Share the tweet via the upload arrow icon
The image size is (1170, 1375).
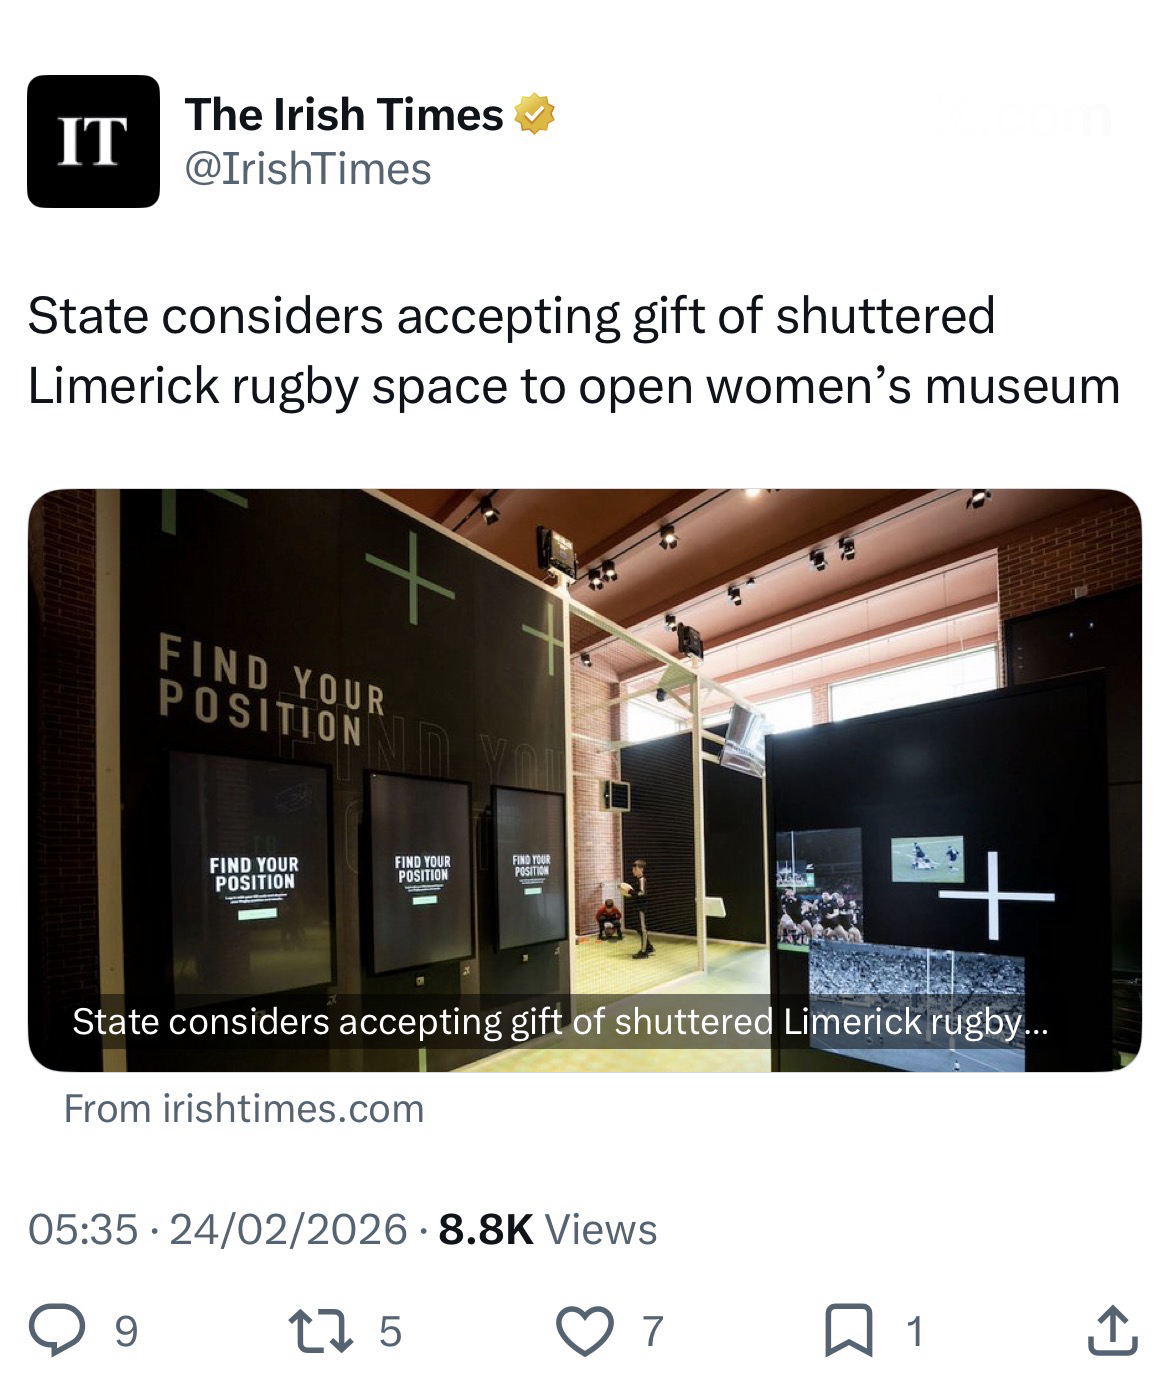click(x=1110, y=1331)
